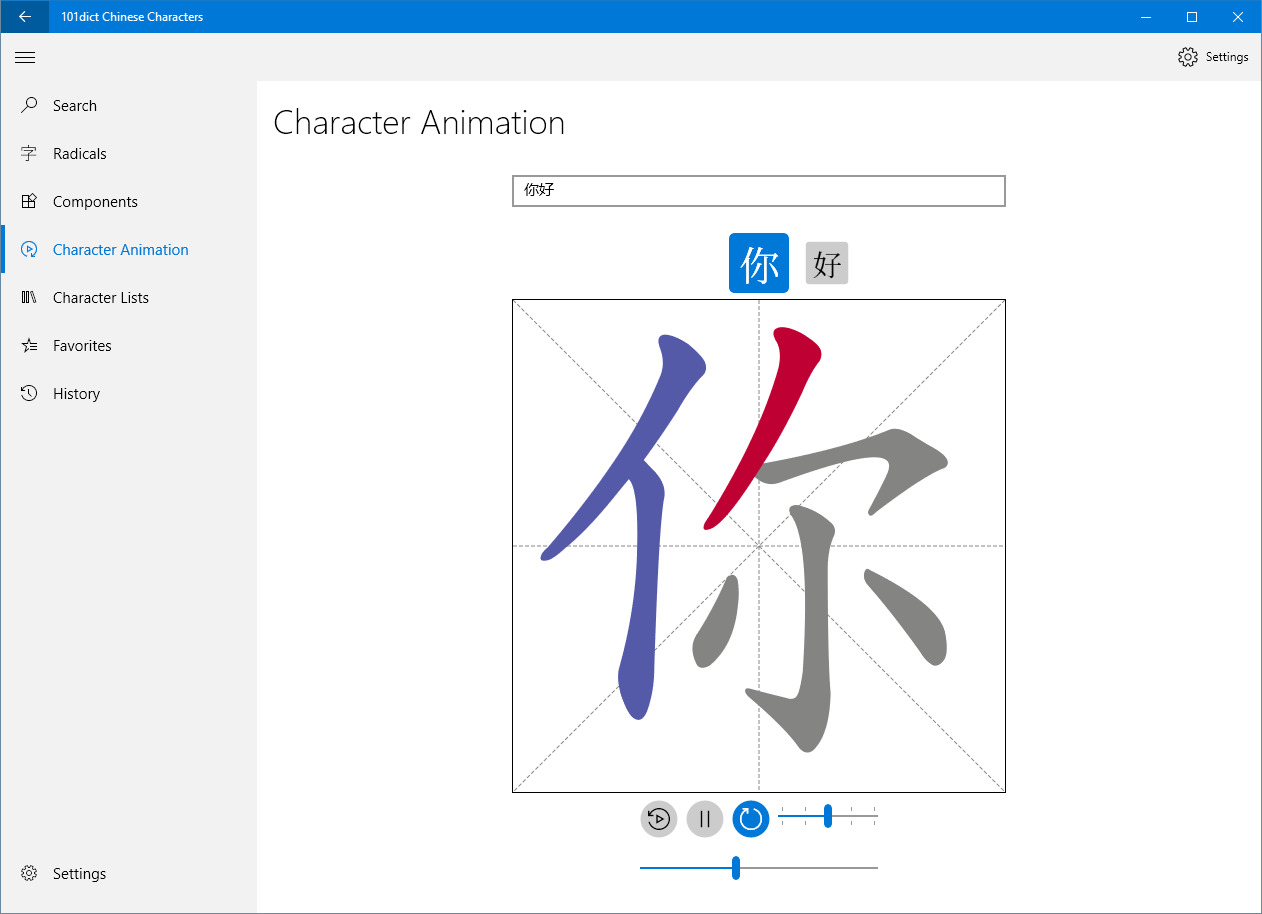
Task: Open Settings at bottom of sidebar
Action: (79, 874)
